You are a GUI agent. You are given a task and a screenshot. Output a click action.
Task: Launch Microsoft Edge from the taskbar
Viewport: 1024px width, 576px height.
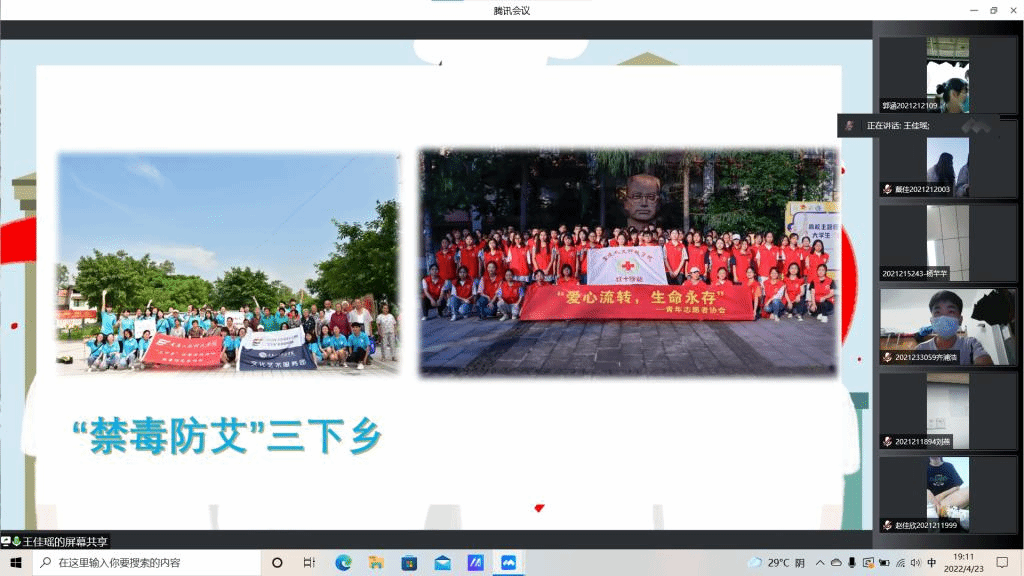click(x=343, y=563)
